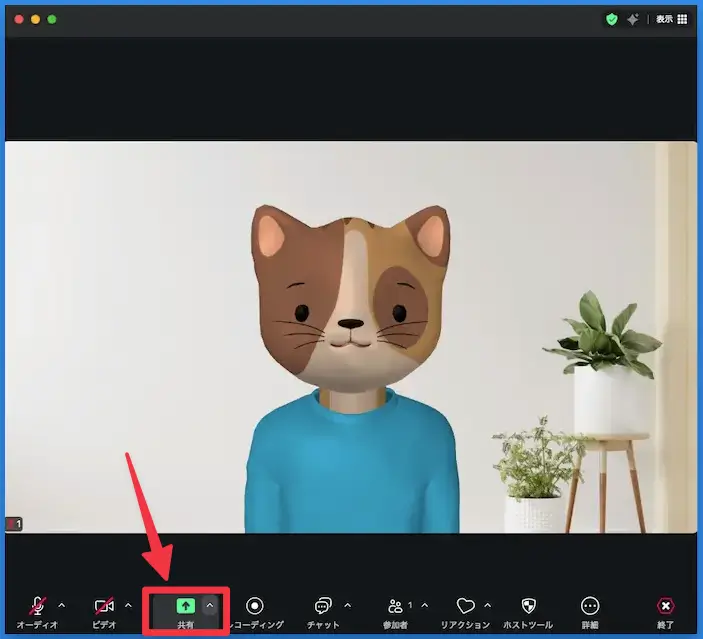Viewport: 703px width, 639px height.
Task: Open the 表示 view layout menu
Action: [672, 19]
